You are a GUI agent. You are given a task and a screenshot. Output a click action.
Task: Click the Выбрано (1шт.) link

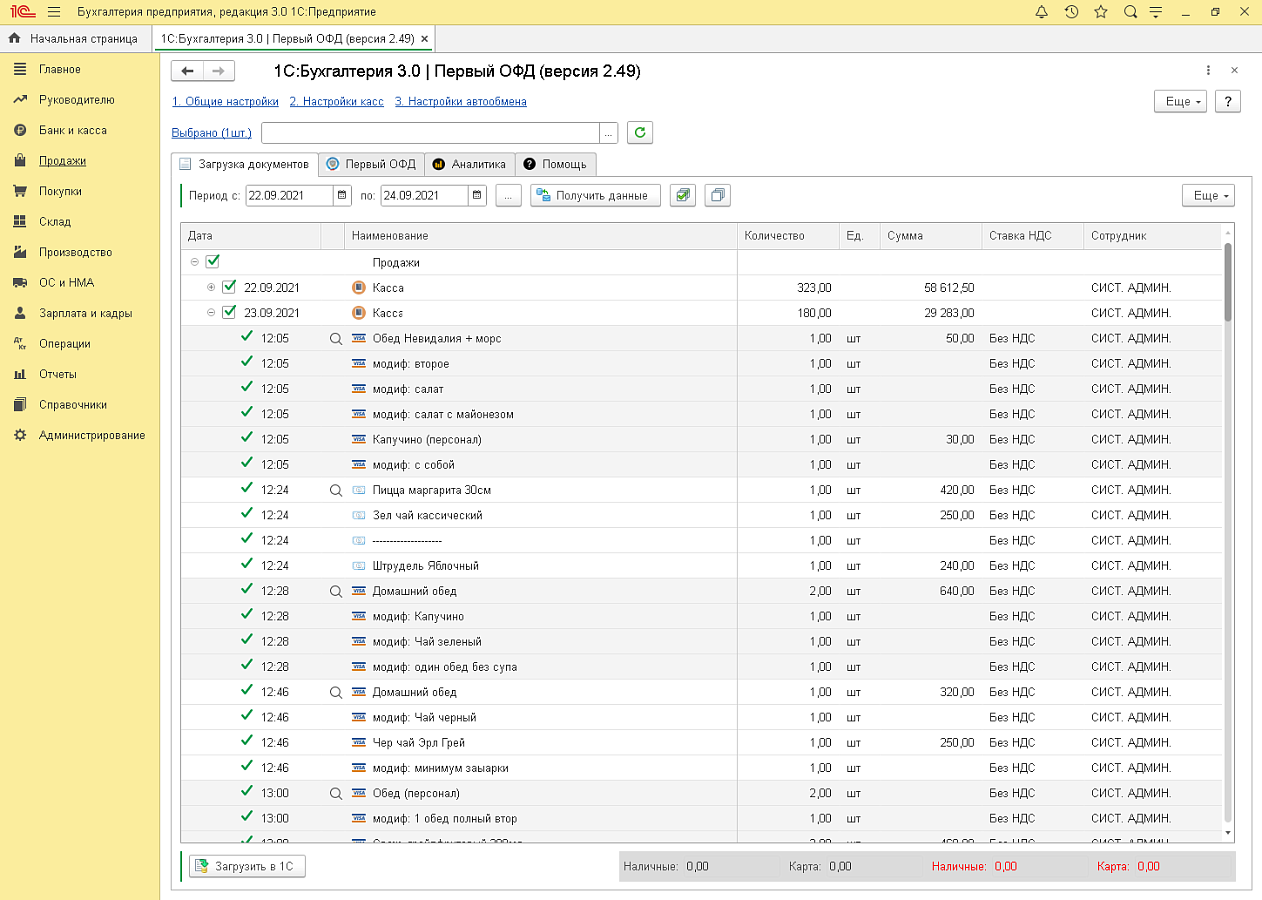(x=212, y=133)
